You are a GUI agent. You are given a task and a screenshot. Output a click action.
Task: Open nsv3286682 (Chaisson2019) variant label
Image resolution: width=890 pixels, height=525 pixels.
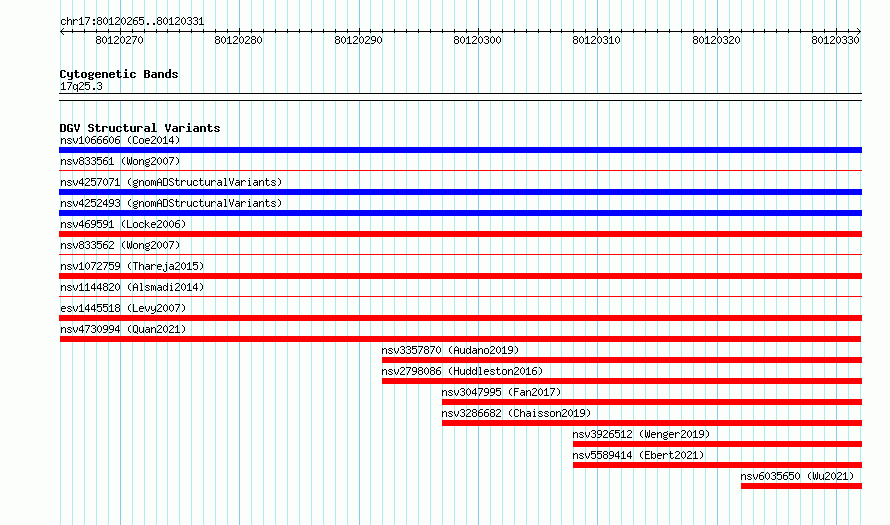516,413
